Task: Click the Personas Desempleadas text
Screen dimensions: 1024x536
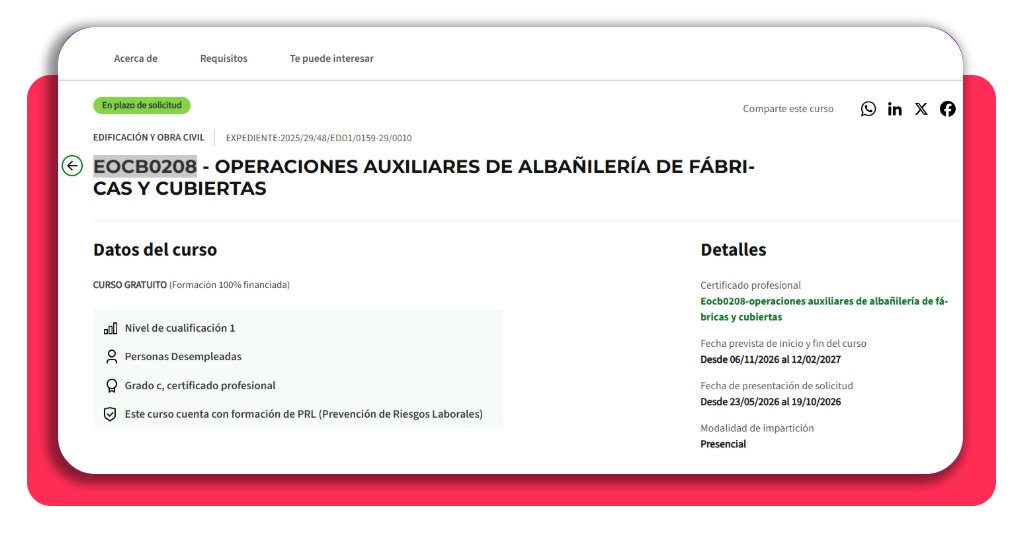Action: coord(183,356)
